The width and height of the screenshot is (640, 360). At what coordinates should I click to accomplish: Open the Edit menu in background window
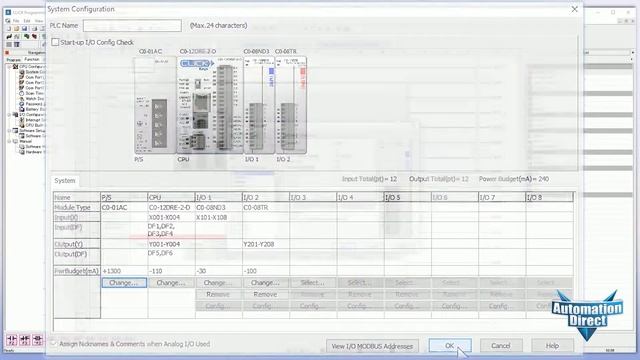tap(27, 21)
